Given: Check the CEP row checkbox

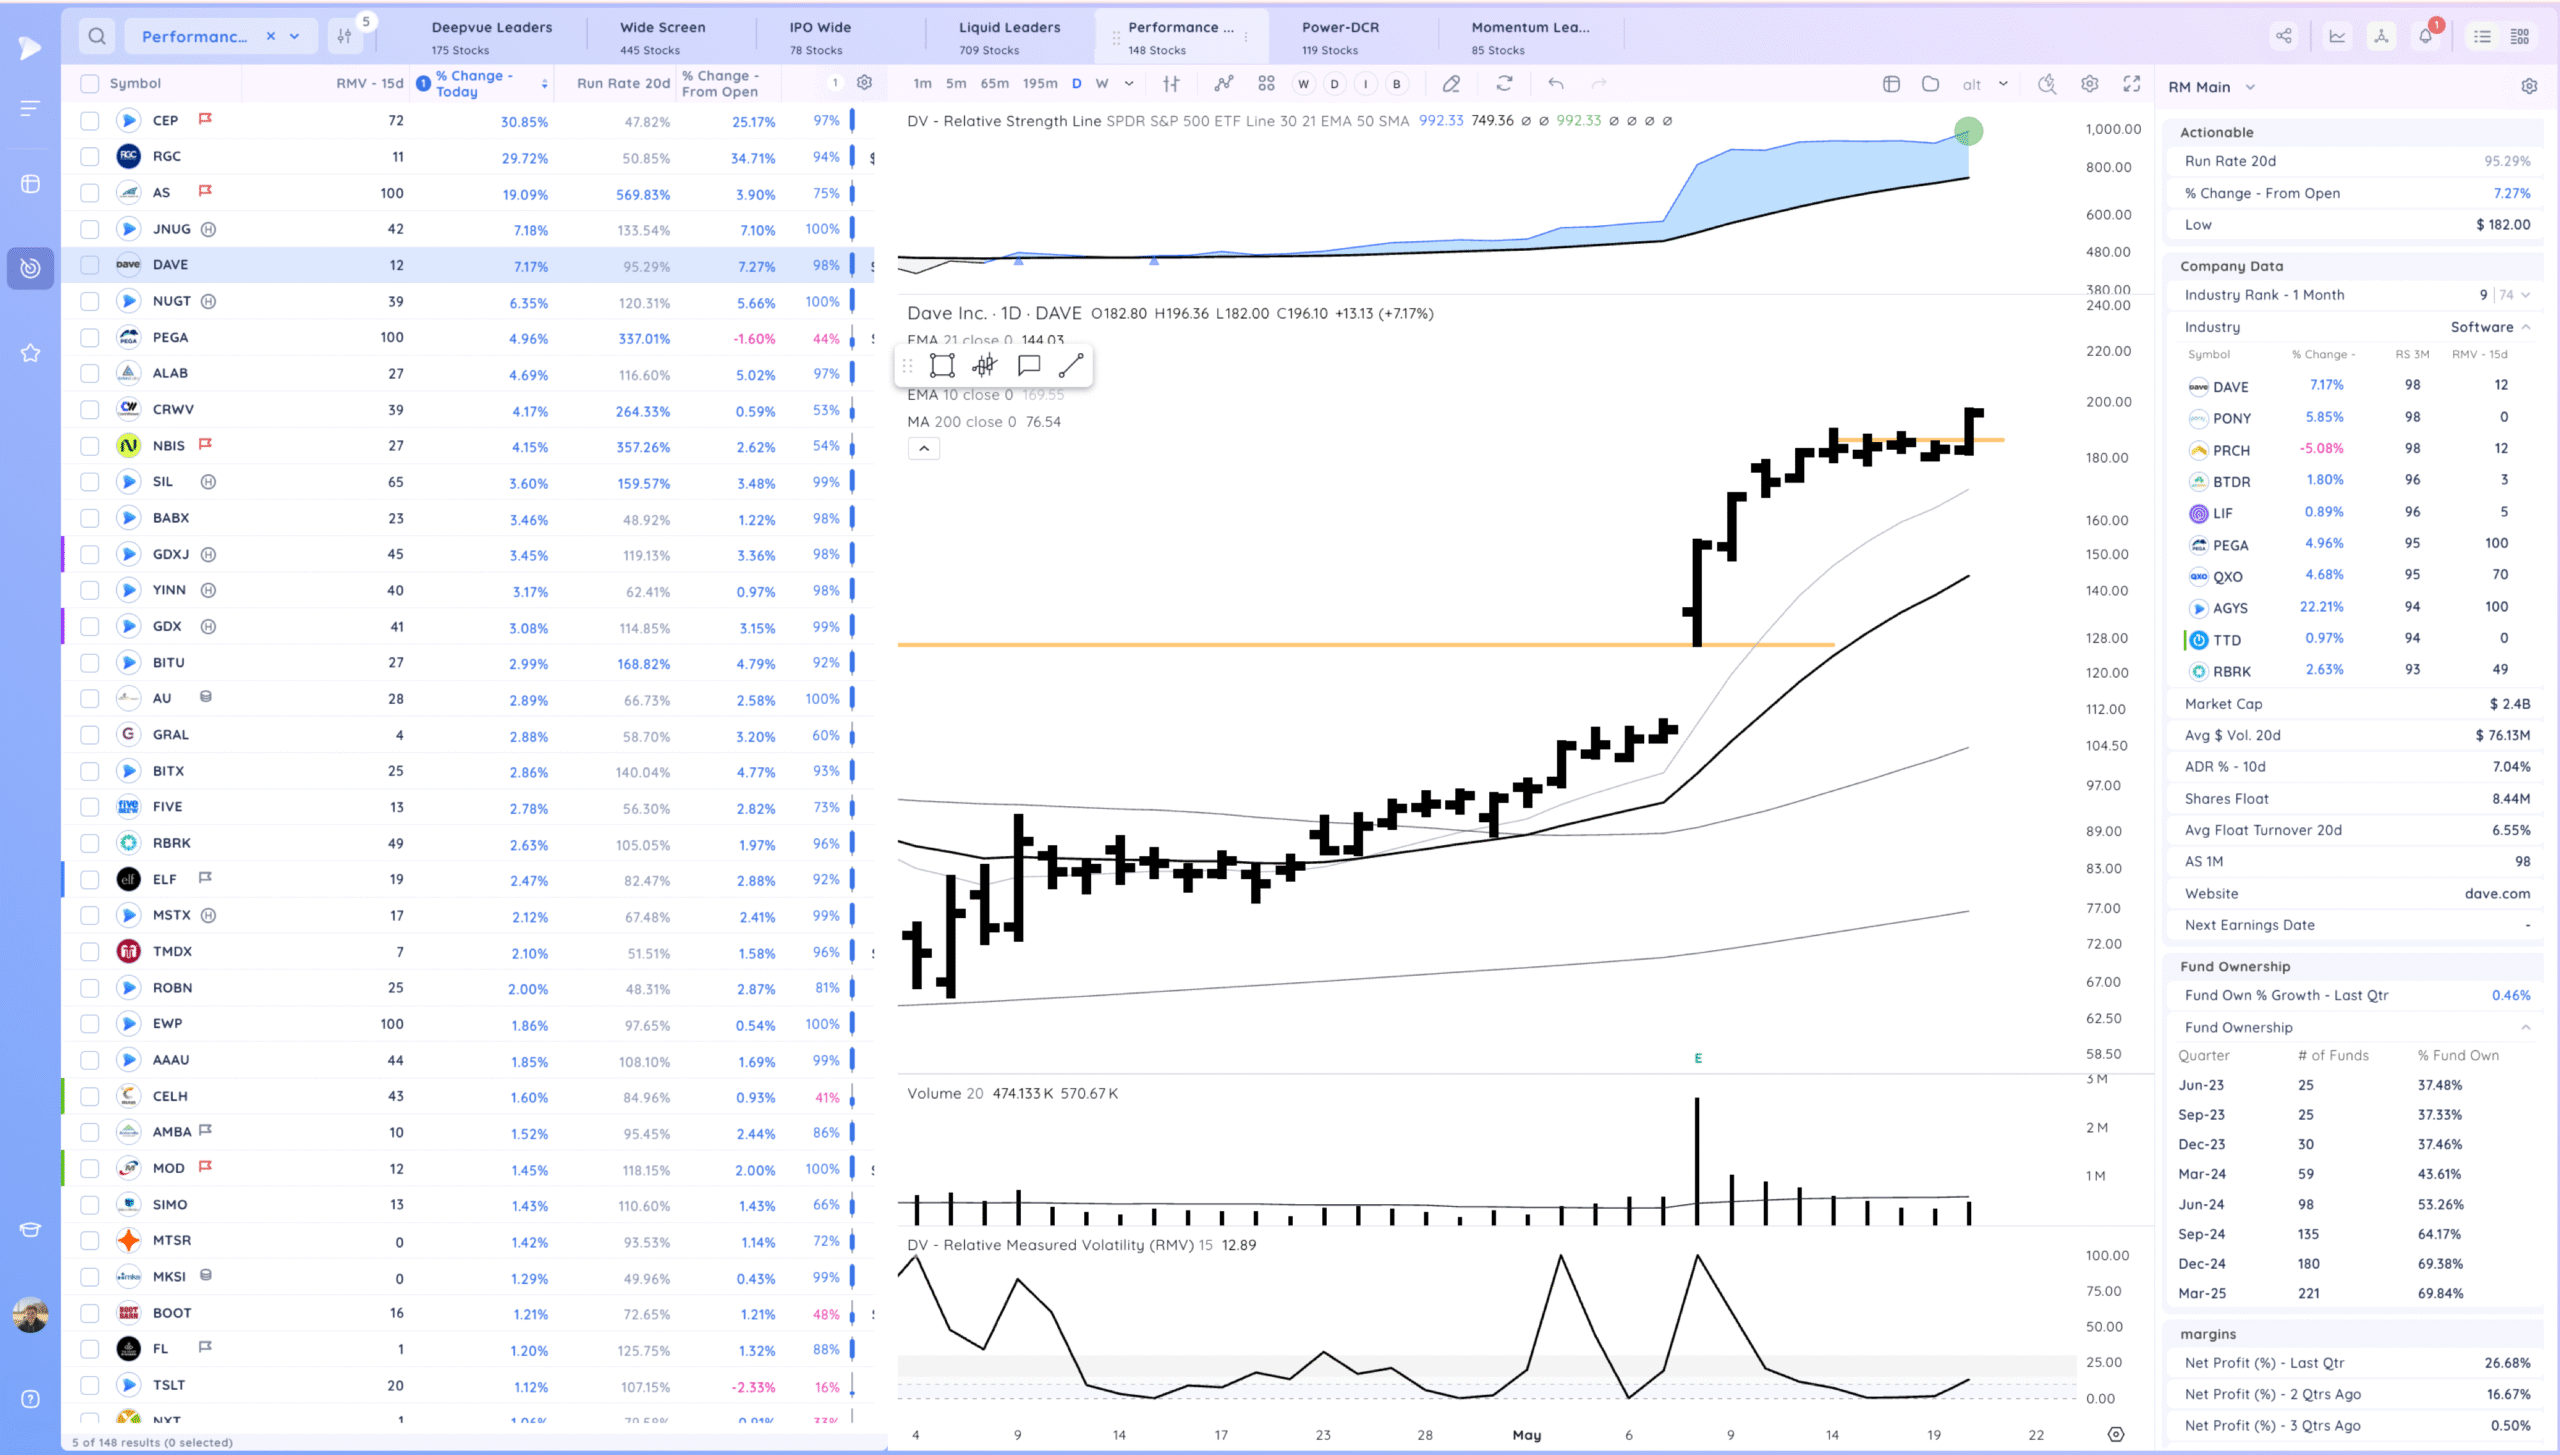Looking at the screenshot, I should pyautogui.click(x=90, y=121).
